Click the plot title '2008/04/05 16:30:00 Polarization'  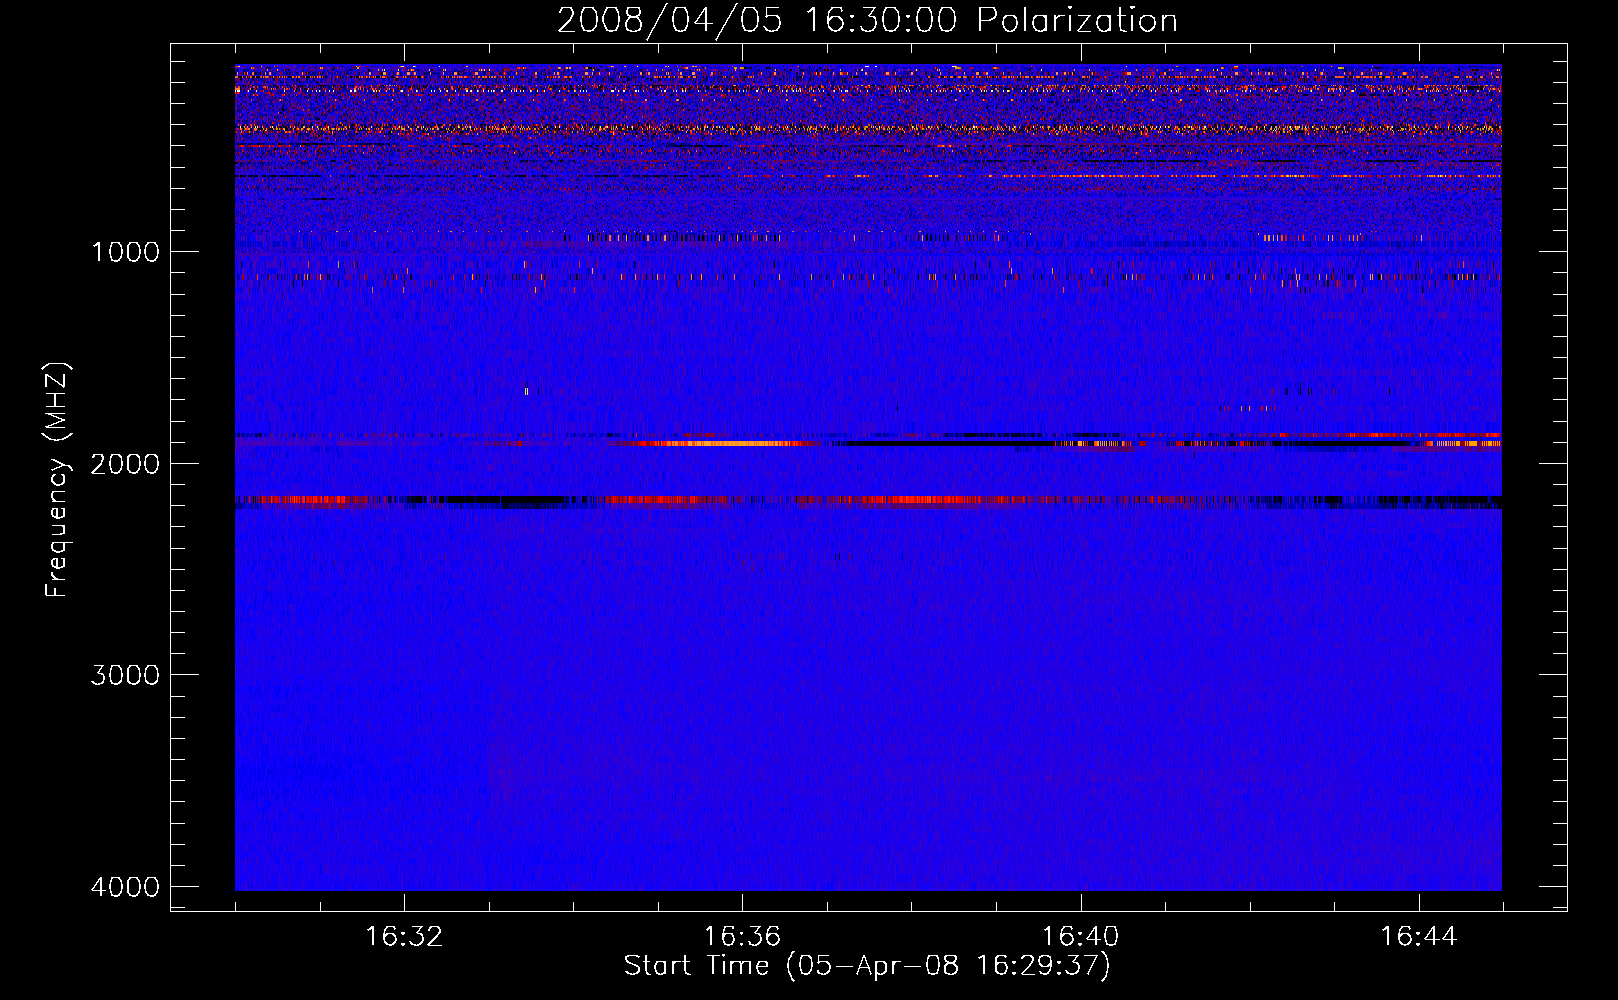(x=867, y=21)
